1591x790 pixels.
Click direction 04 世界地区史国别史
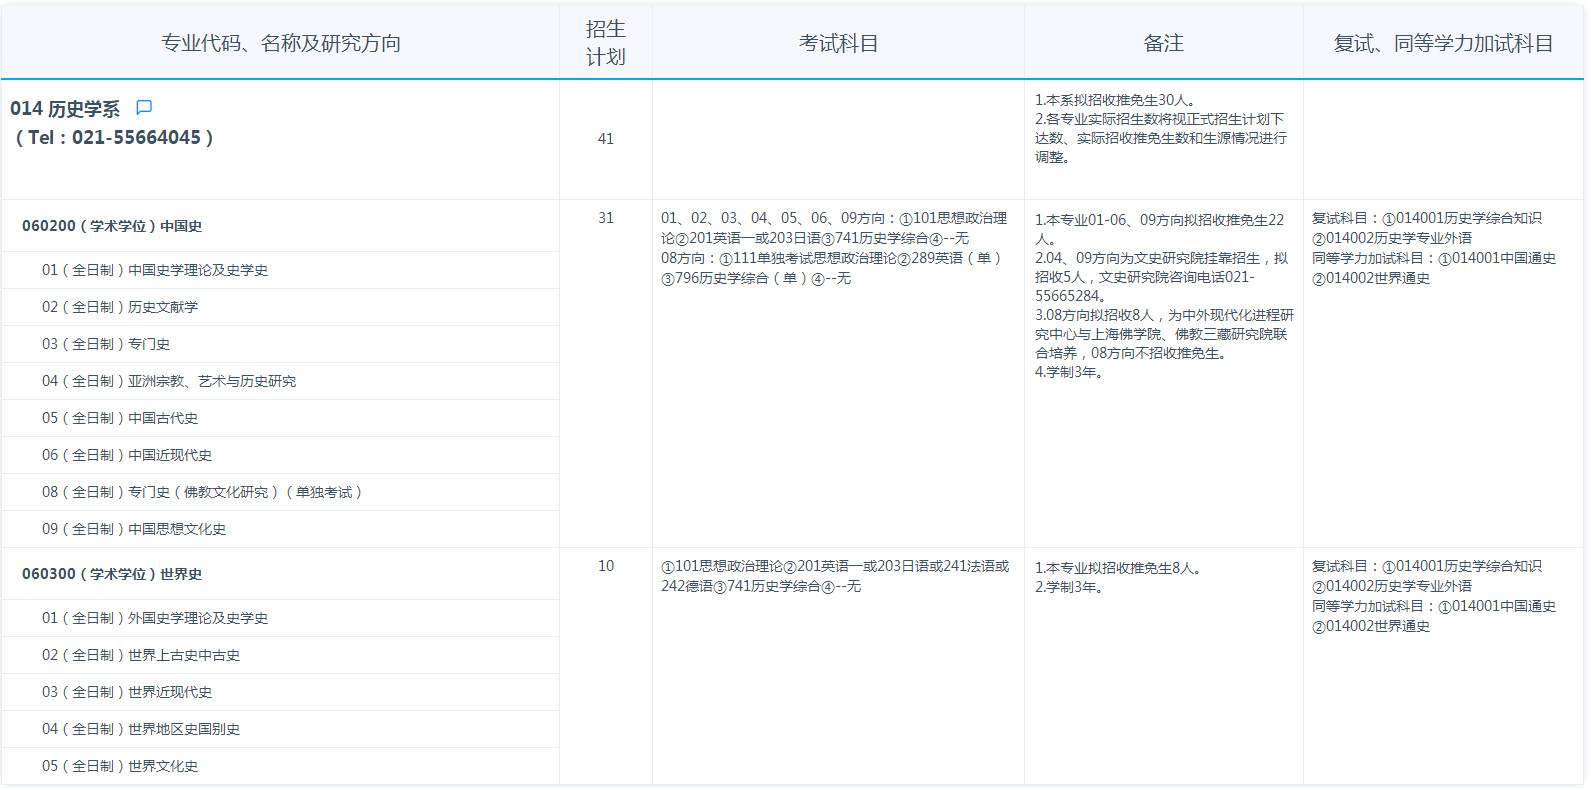coord(141,729)
